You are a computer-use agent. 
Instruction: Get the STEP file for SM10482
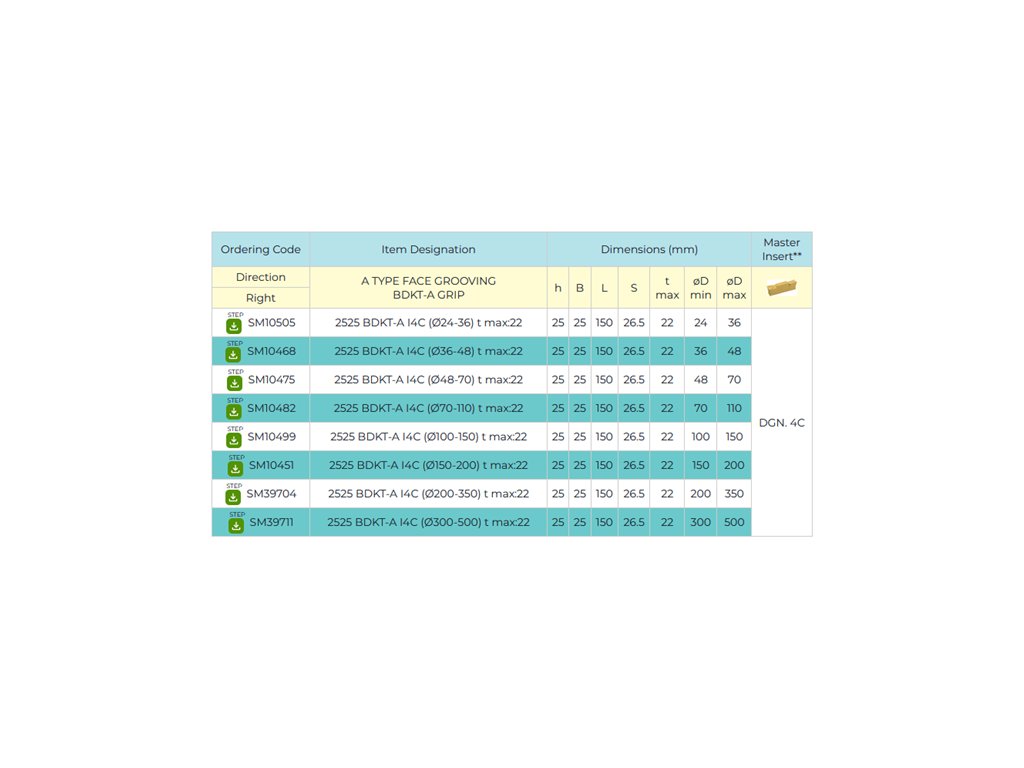[x=234, y=411]
